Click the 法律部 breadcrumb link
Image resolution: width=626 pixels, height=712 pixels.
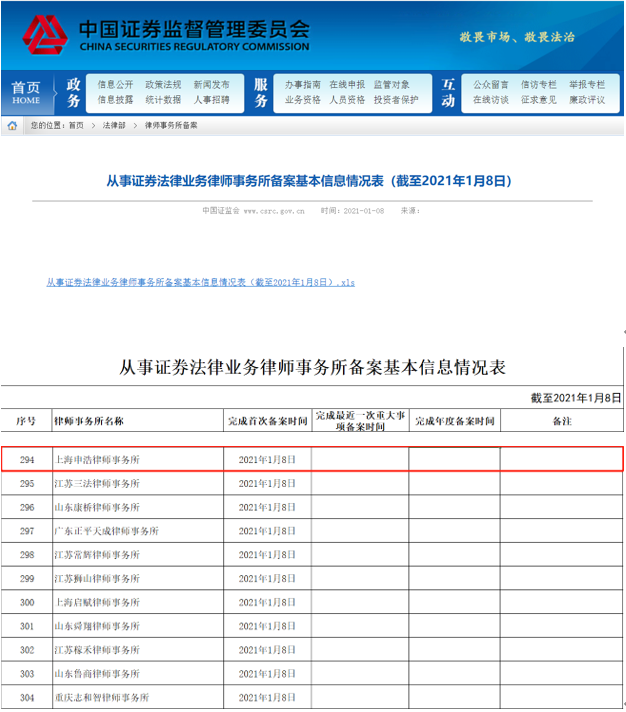114,126
